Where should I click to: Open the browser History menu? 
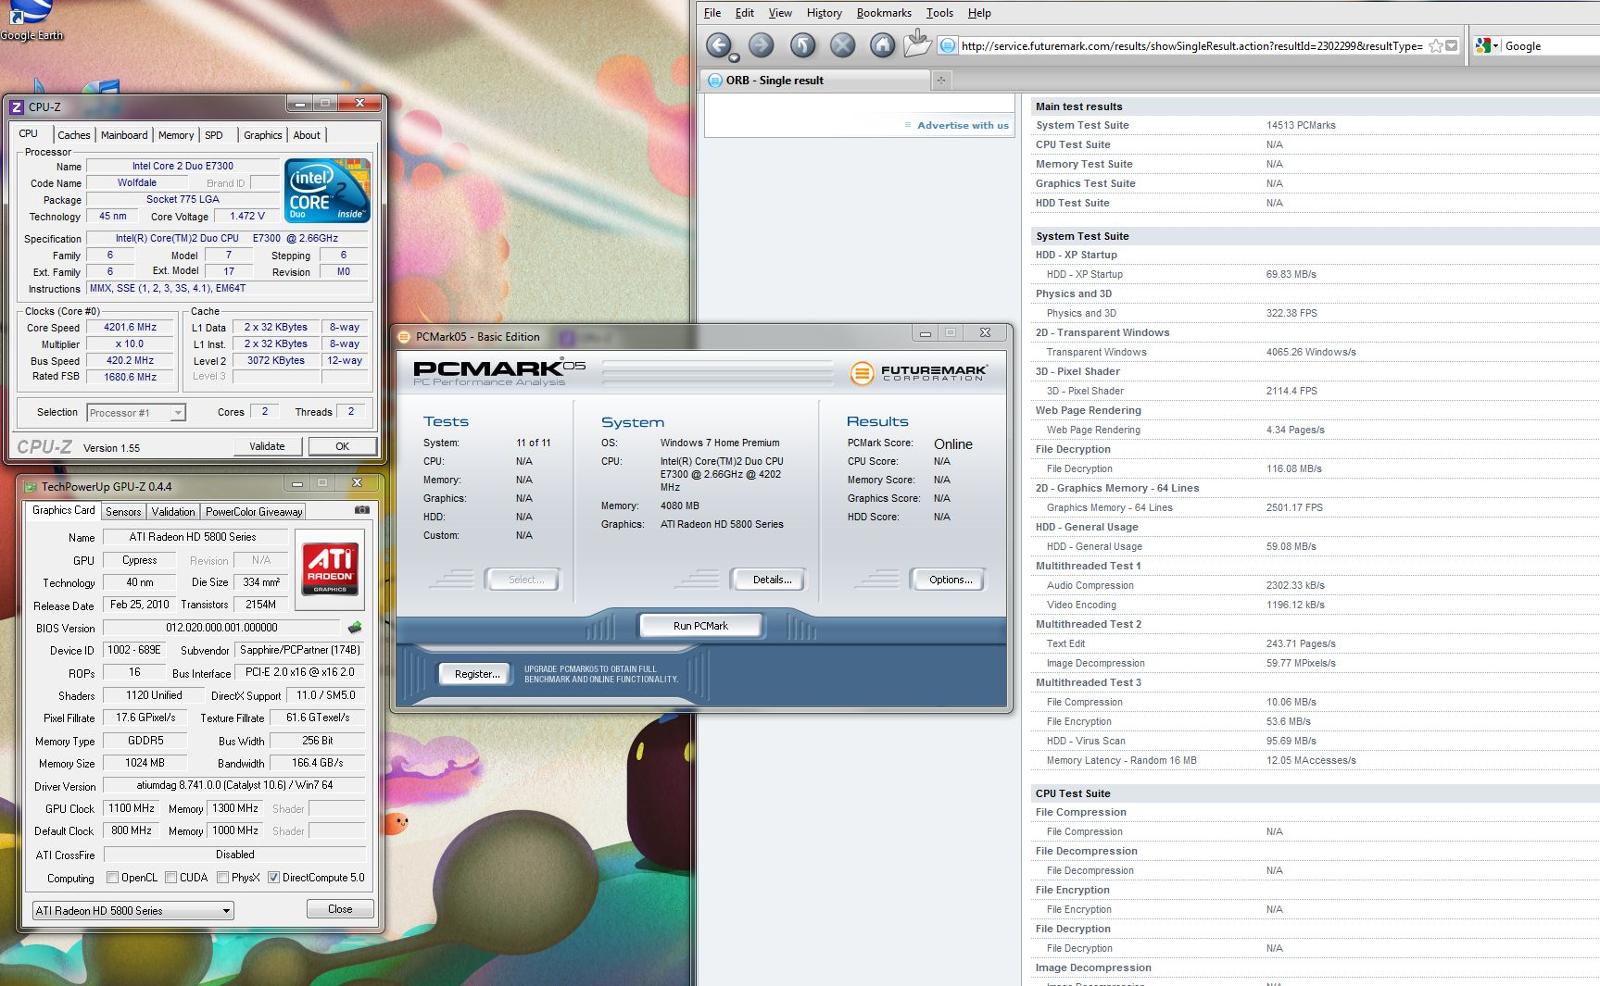tap(824, 13)
